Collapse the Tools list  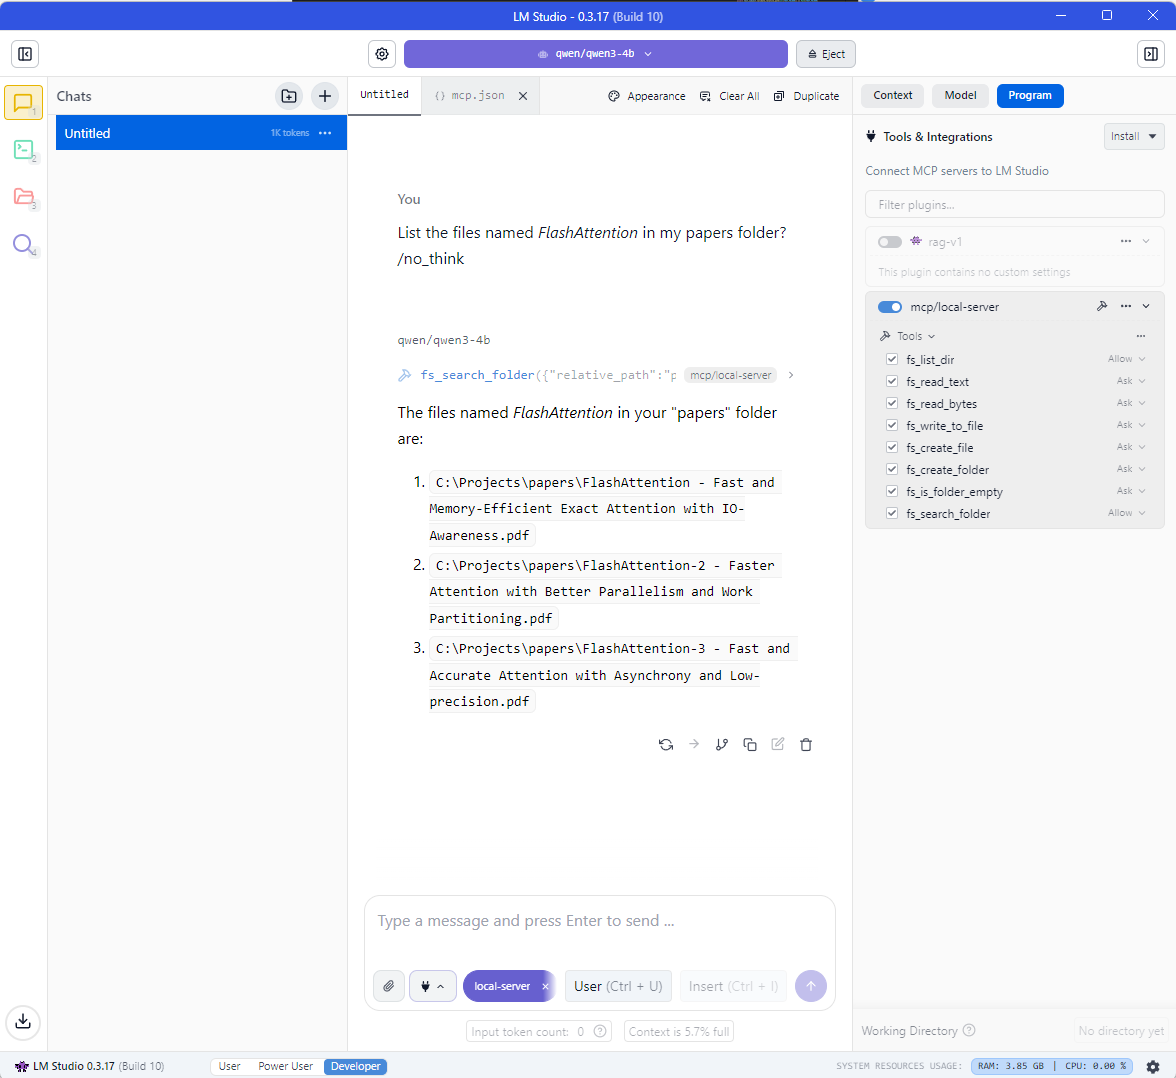pyautogui.click(x=916, y=336)
